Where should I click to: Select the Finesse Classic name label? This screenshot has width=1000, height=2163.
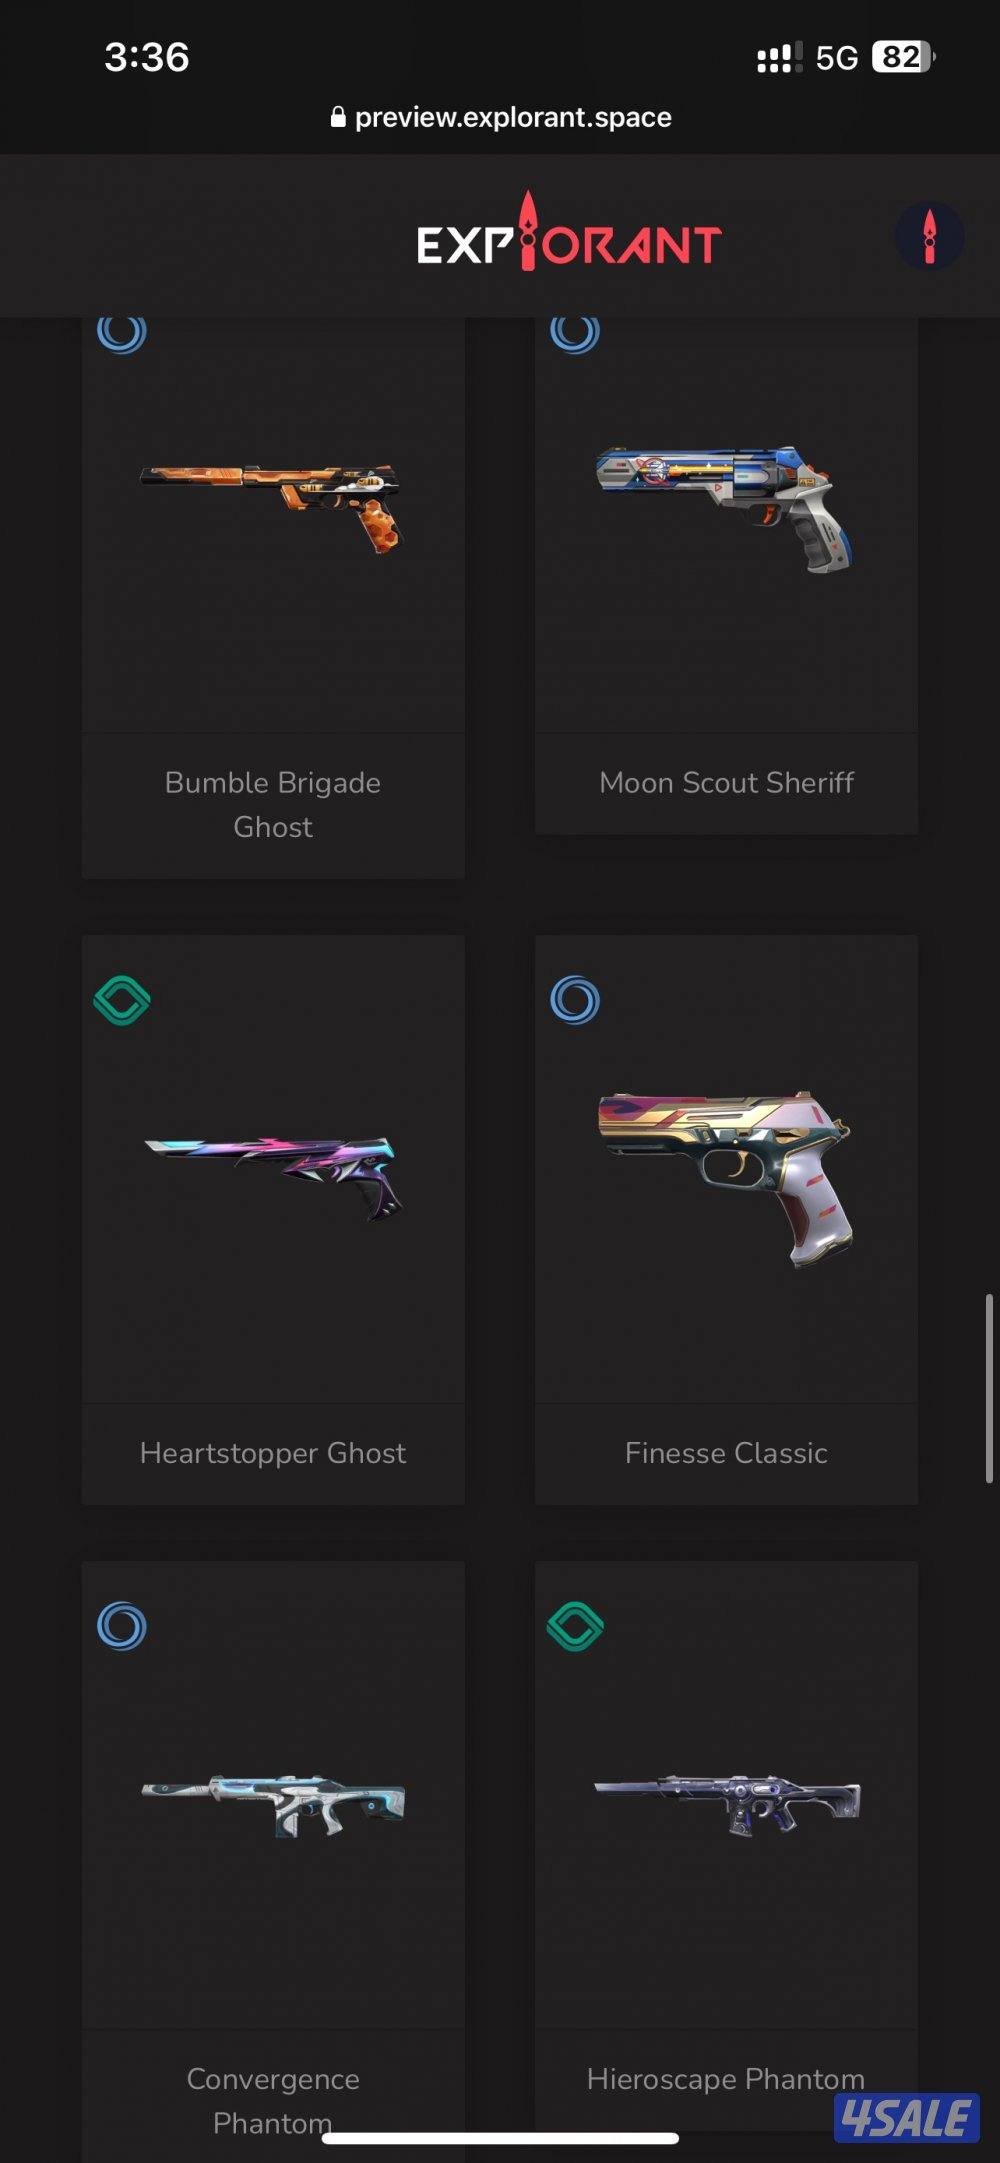coord(726,1453)
